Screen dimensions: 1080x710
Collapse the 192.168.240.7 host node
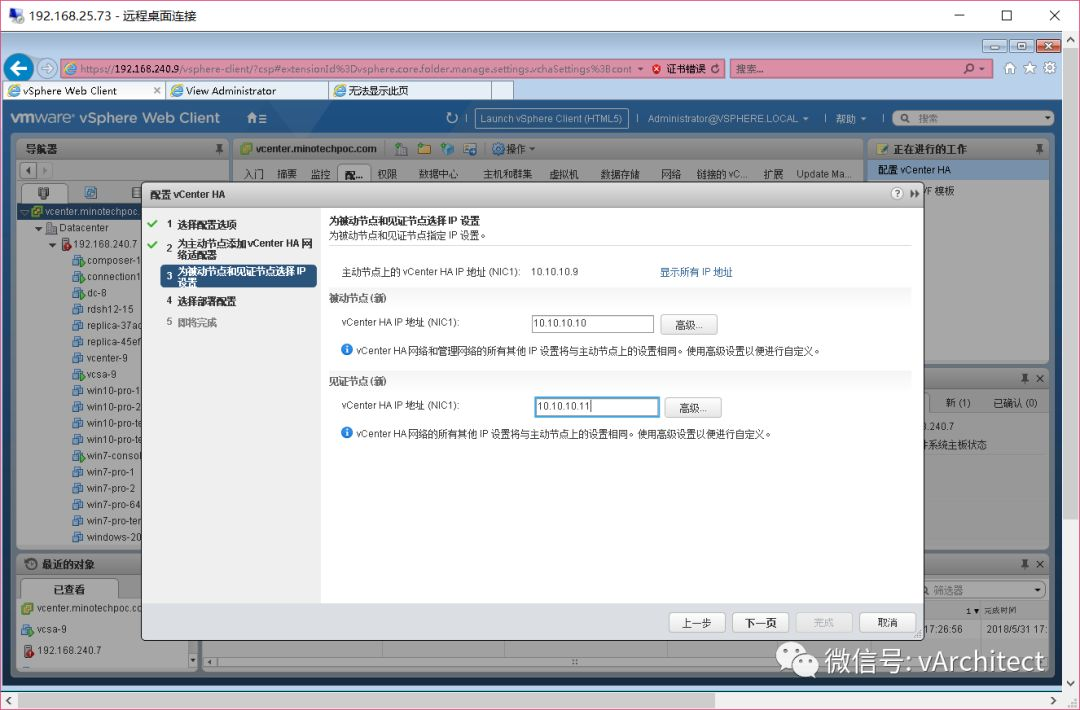[52, 244]
